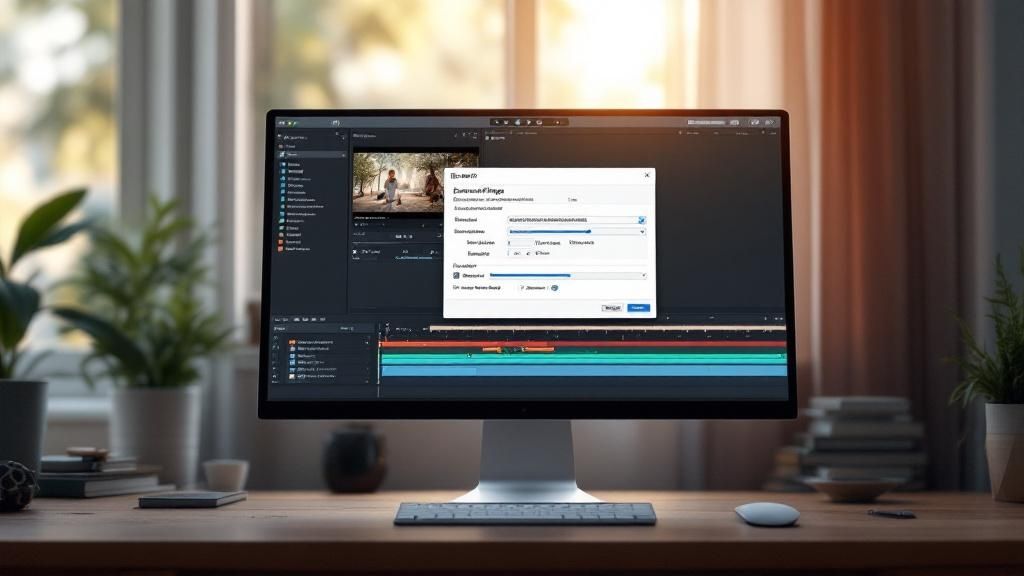This screenshot has width=1024, height=576.
Task: Click the round blue icon in the dialog's bottom row
Action: 555,287
